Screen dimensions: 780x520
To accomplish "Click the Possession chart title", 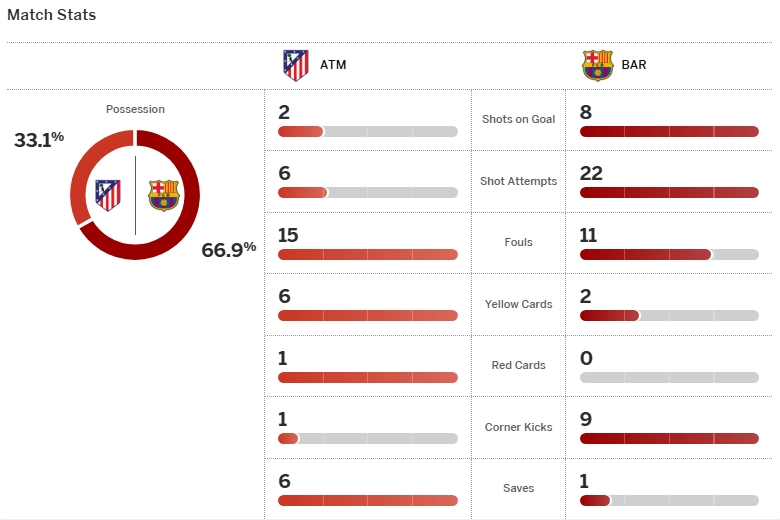I will point(135,109).
